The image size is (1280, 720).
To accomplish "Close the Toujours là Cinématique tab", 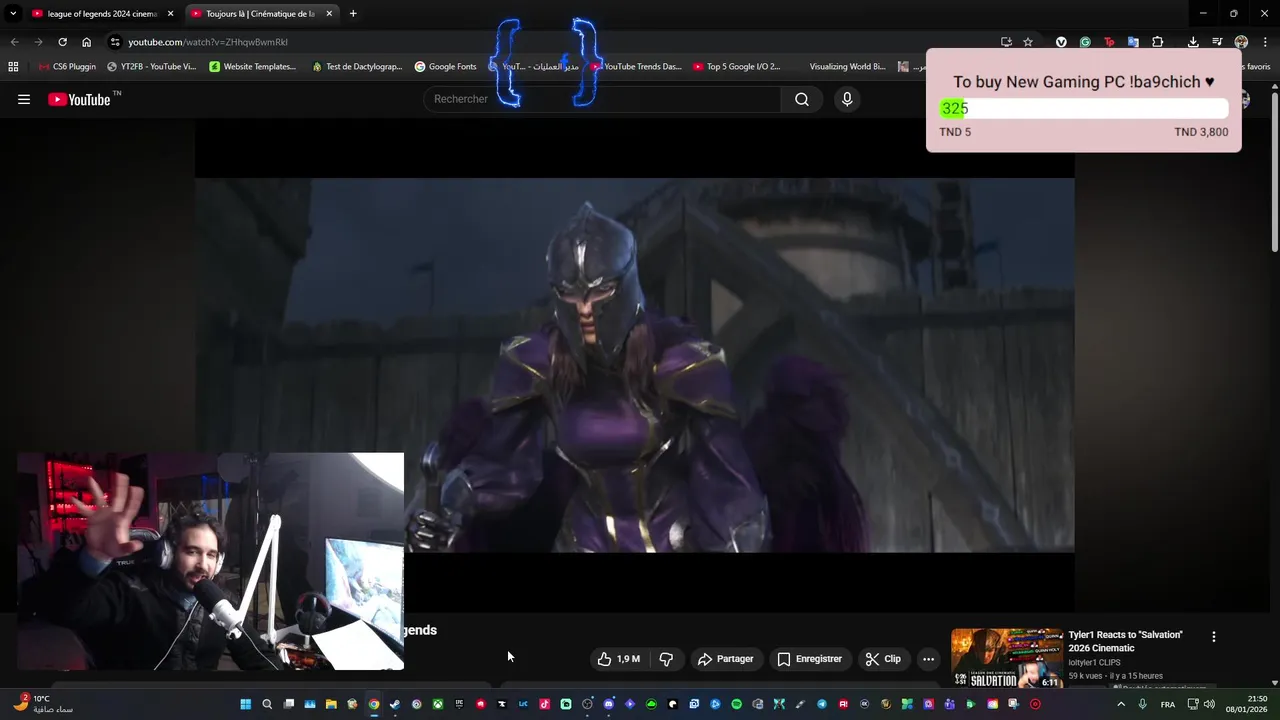I will 329,14.
